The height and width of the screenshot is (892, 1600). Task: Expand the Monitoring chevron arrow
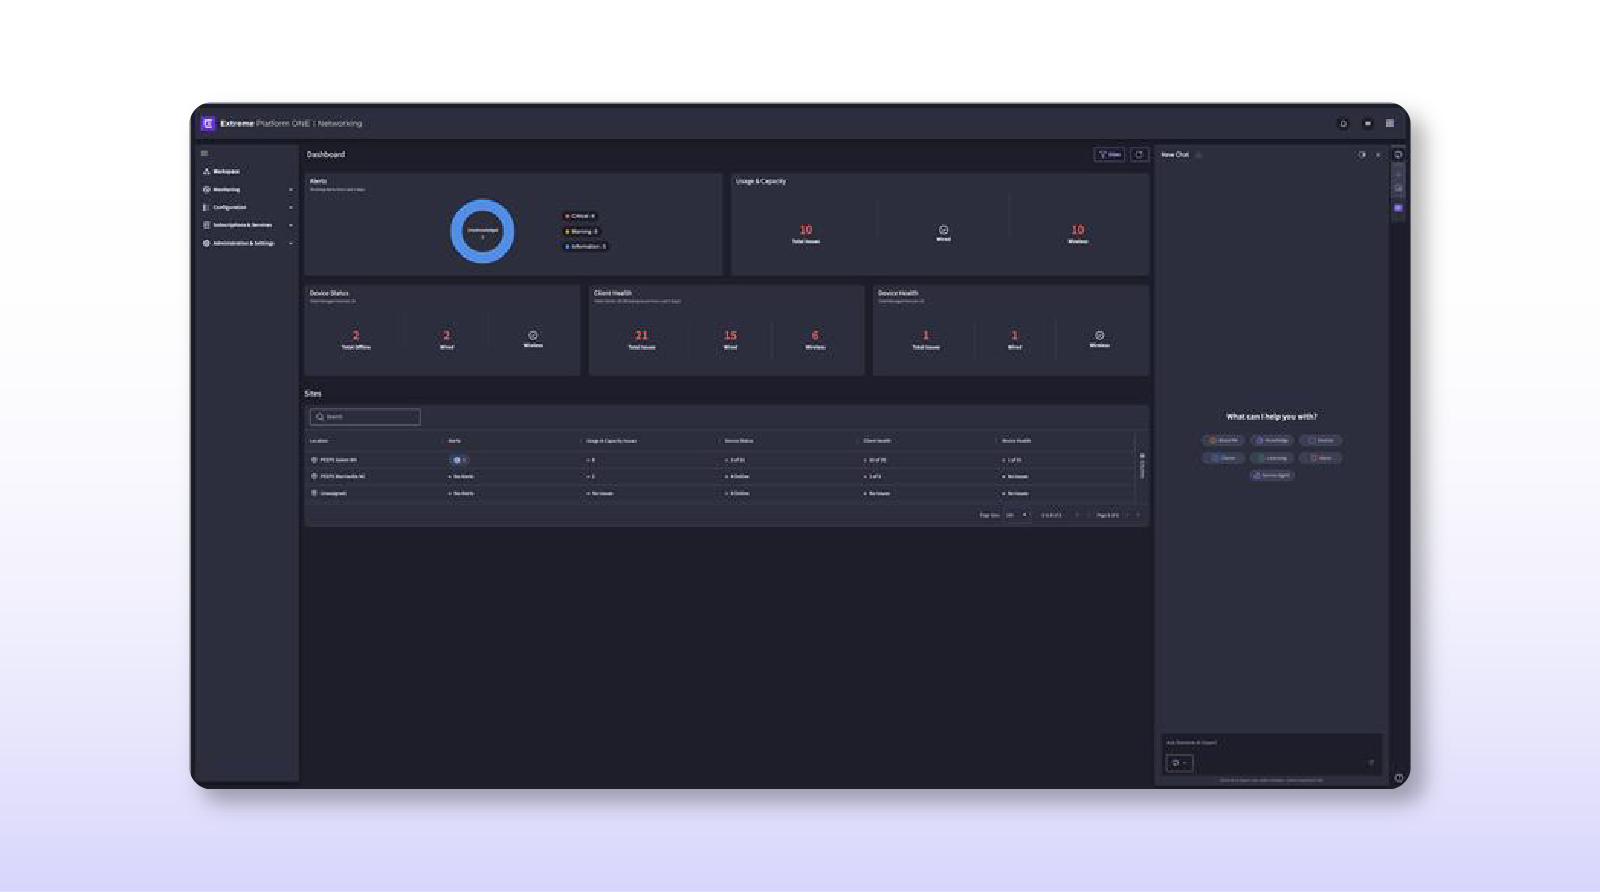click(291, 189)
